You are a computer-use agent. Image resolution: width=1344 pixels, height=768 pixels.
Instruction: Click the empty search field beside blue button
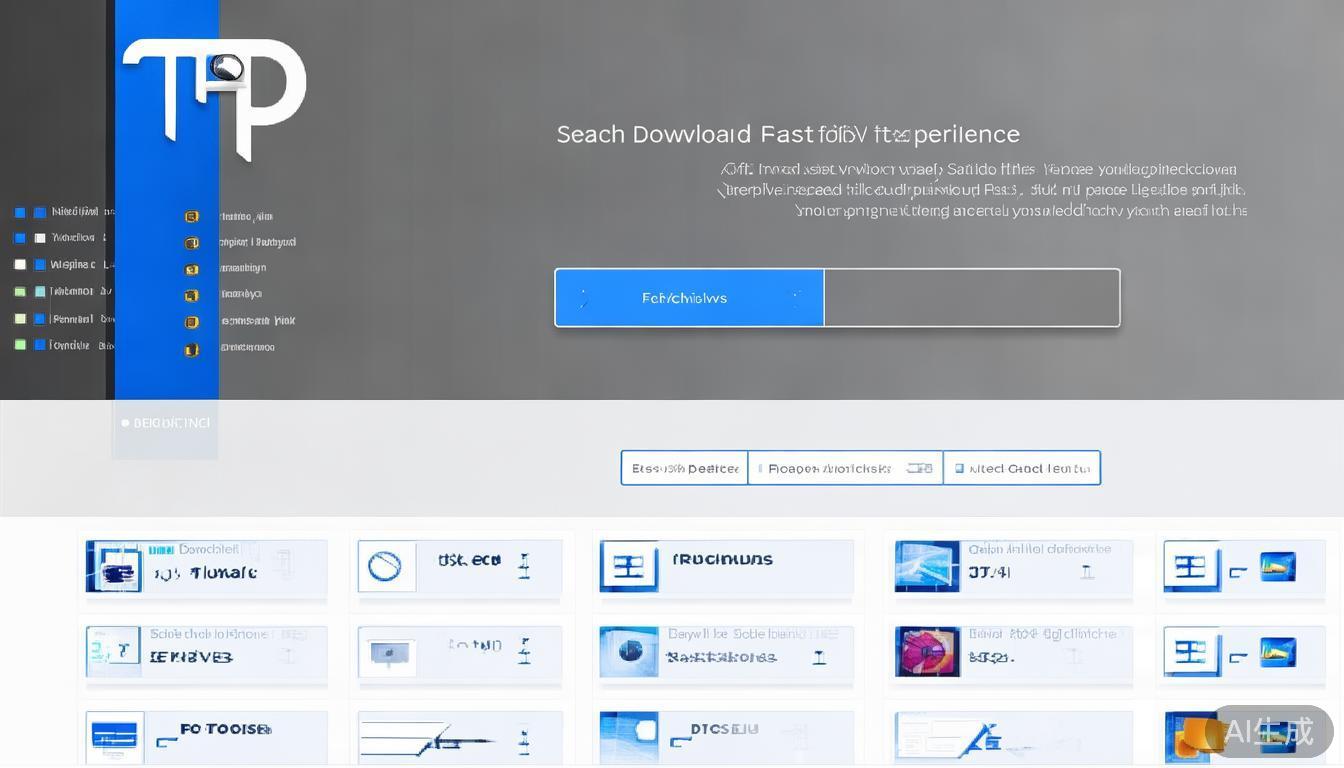(x=971, y=298)
